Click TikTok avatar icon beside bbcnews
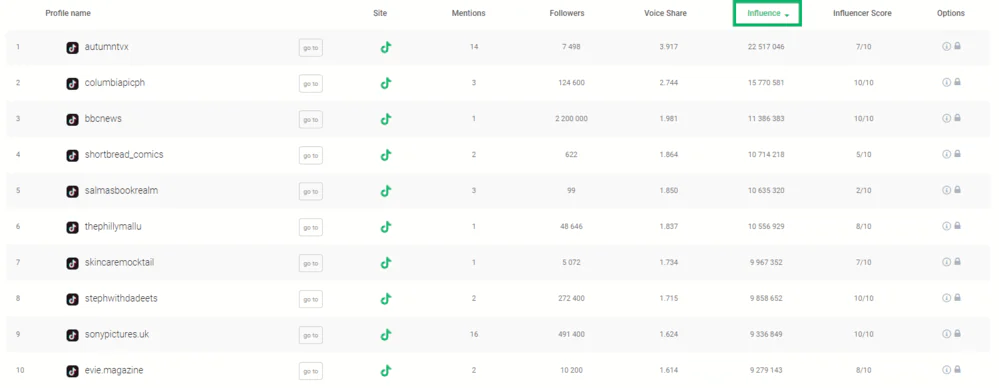Viewport: 999px width, 388px height. point(73,120)
